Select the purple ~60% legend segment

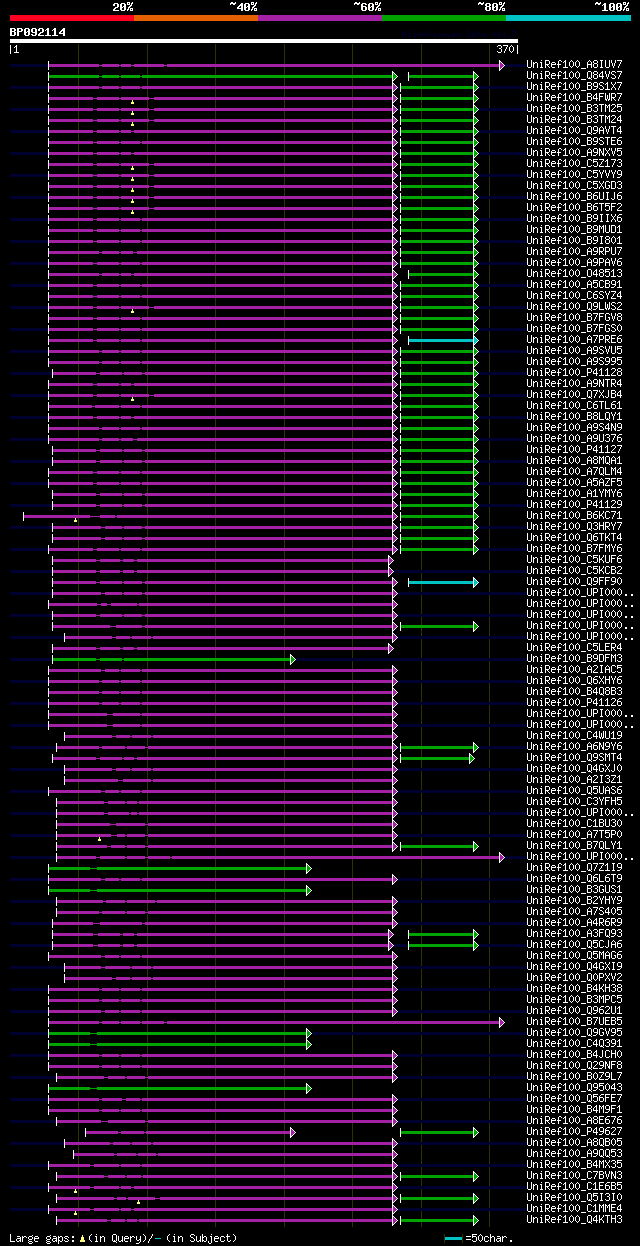(320, 18)
